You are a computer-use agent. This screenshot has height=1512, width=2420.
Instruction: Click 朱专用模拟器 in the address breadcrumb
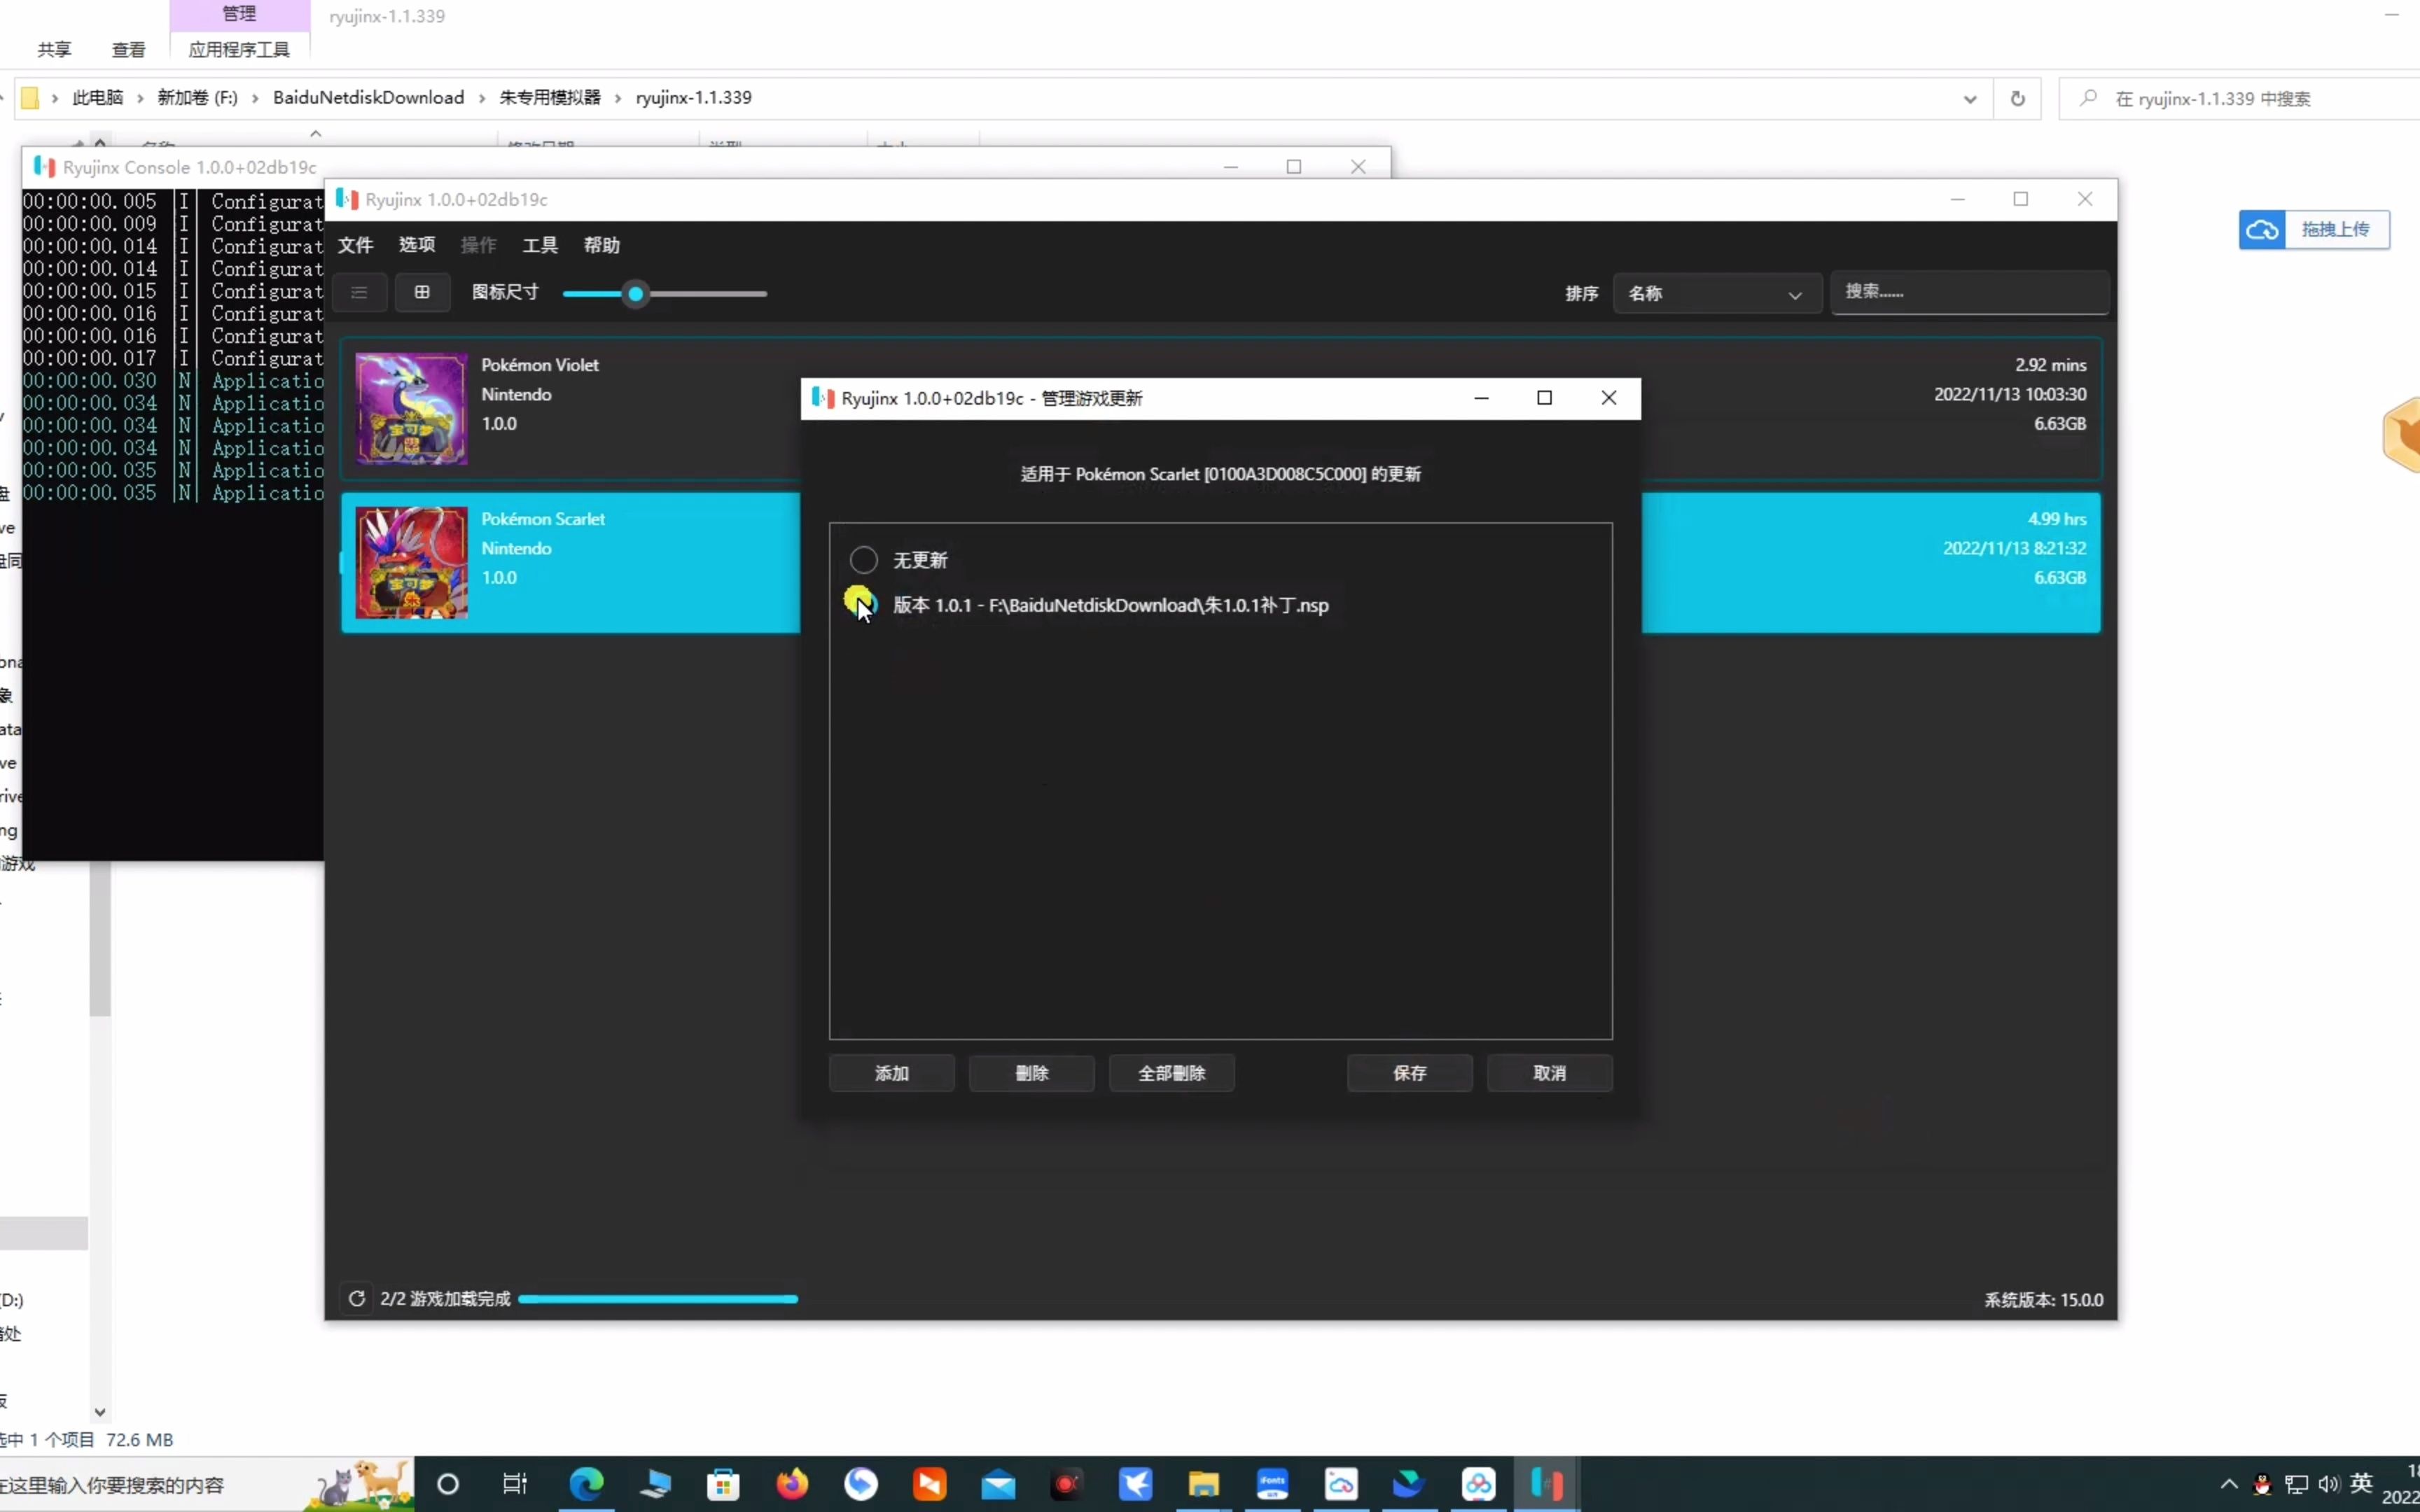[550, 97]
